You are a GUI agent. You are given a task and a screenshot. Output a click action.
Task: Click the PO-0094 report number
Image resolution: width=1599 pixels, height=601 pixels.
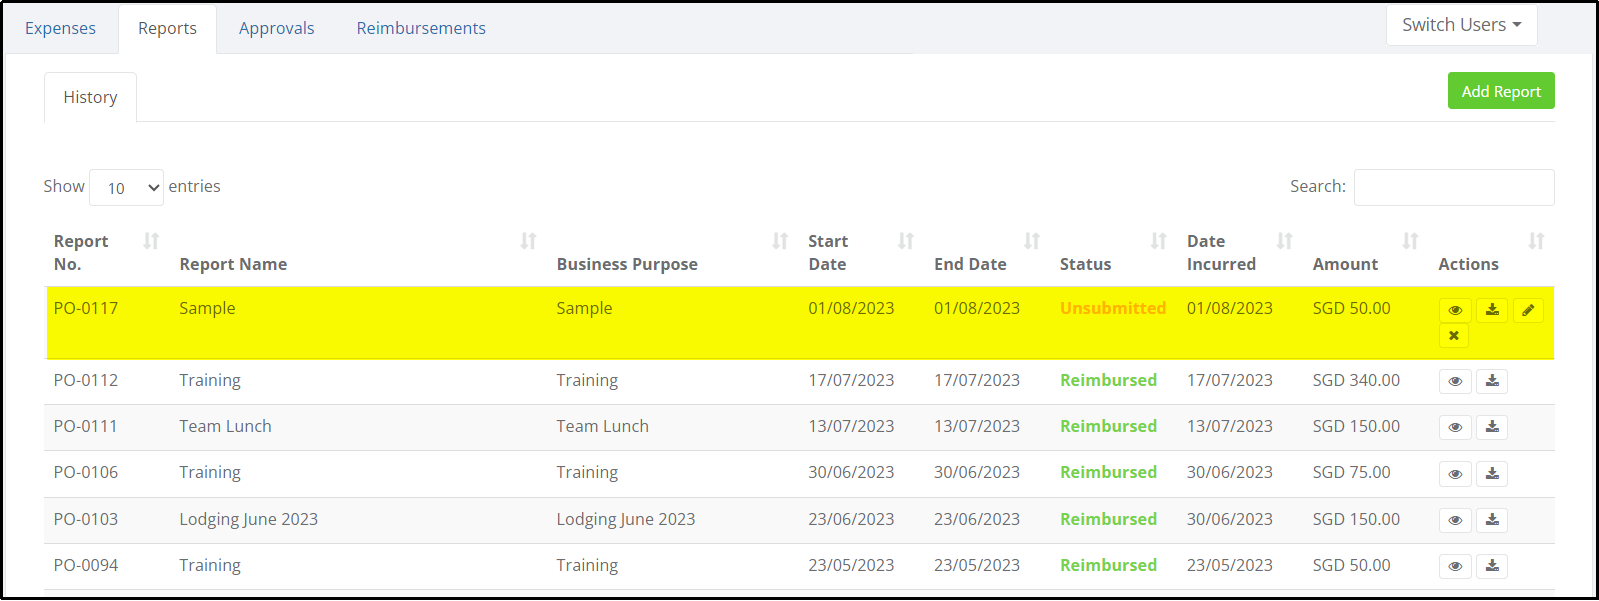tap(86, 565)
